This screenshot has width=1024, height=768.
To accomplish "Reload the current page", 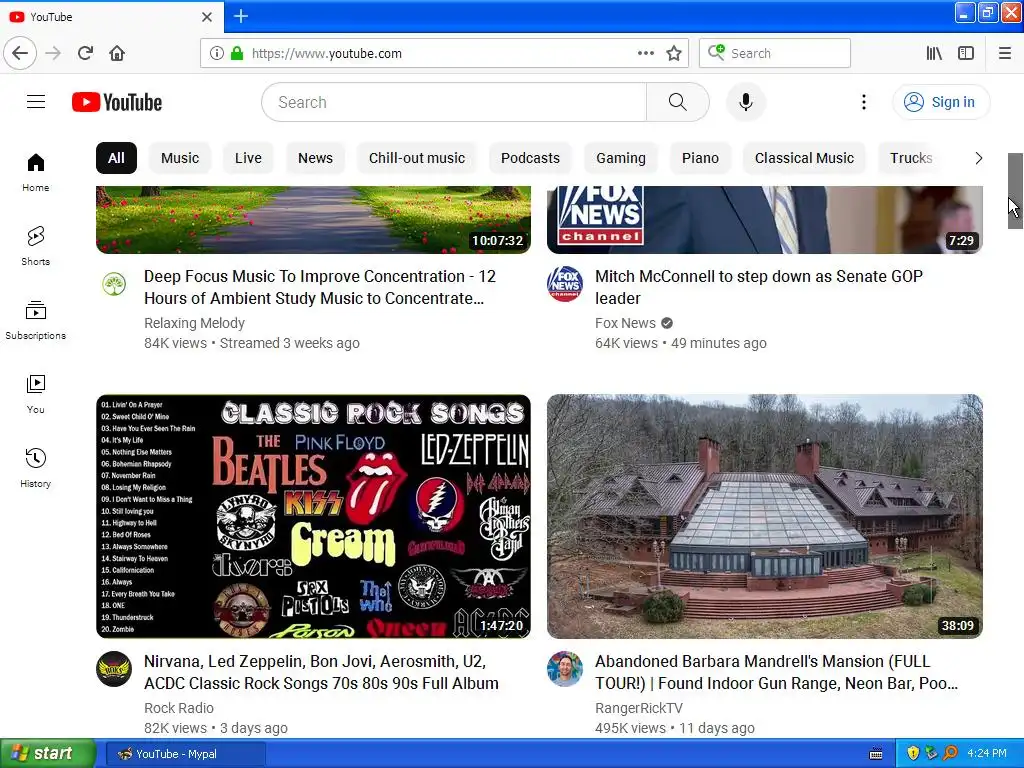I will click(85, 53).
